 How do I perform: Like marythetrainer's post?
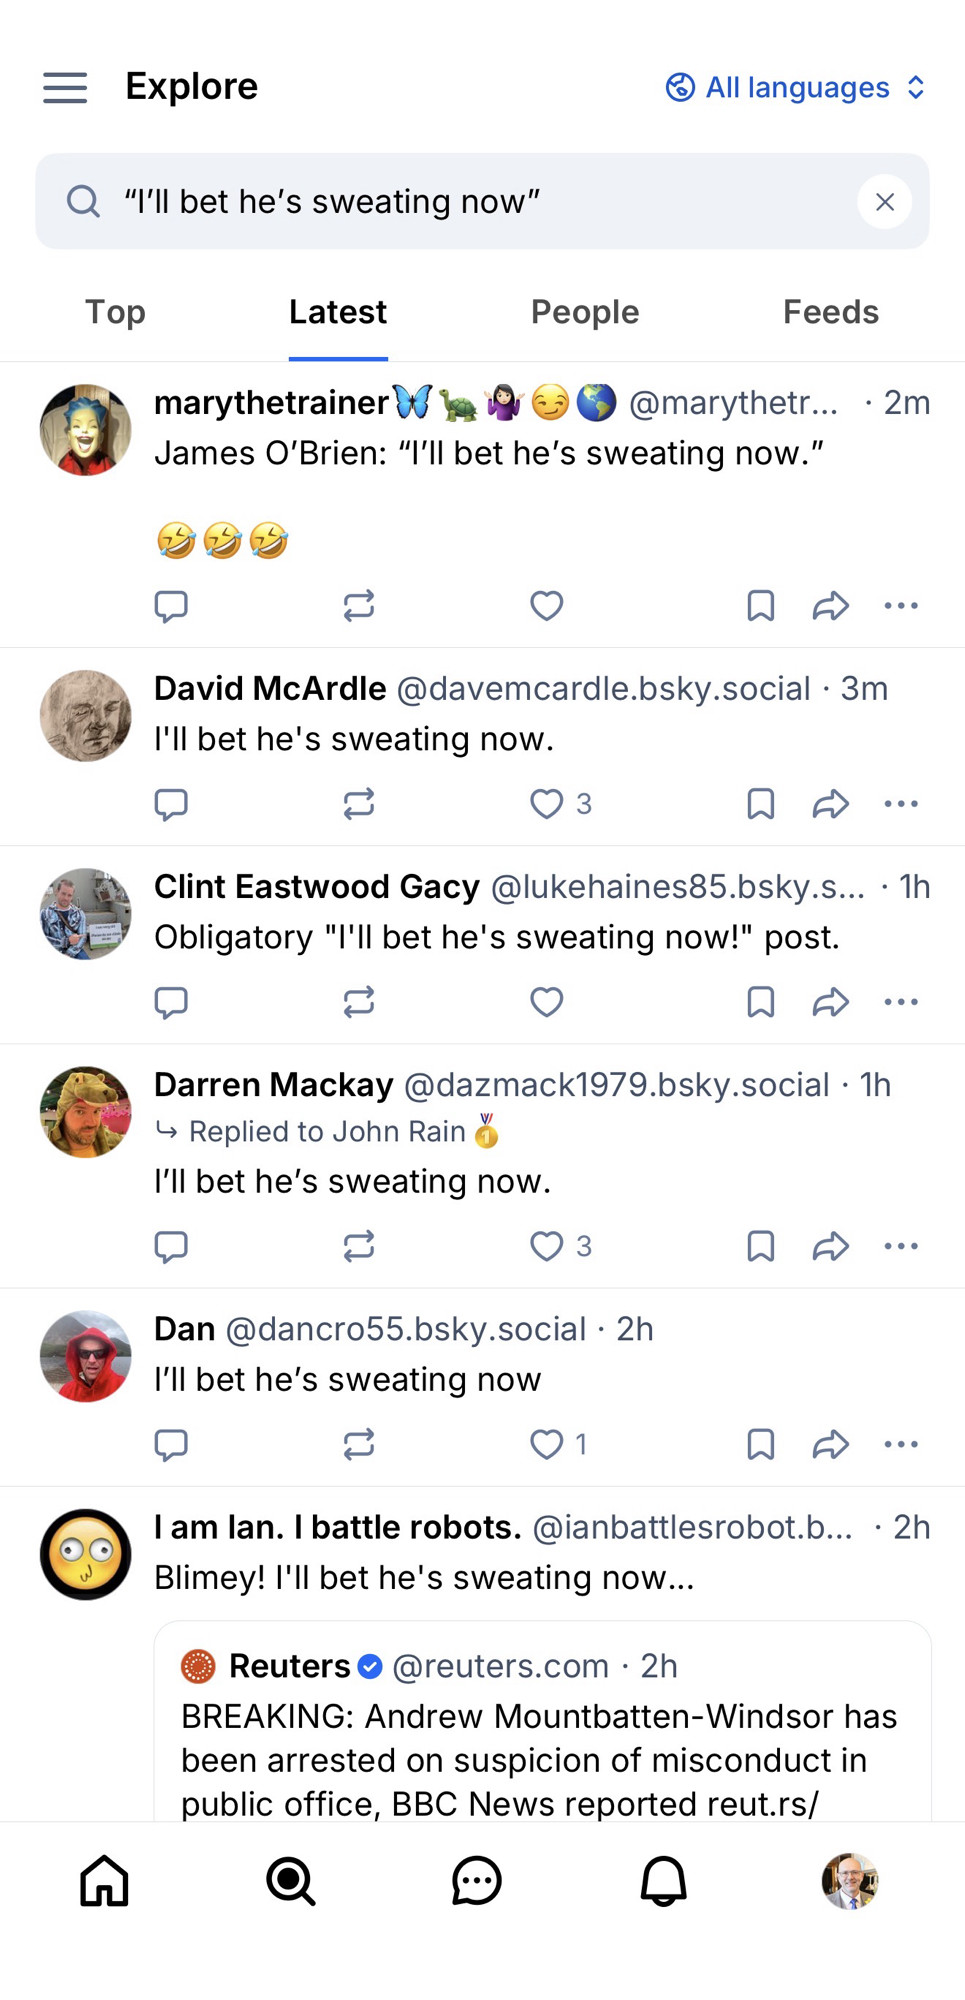pos(546,606)
